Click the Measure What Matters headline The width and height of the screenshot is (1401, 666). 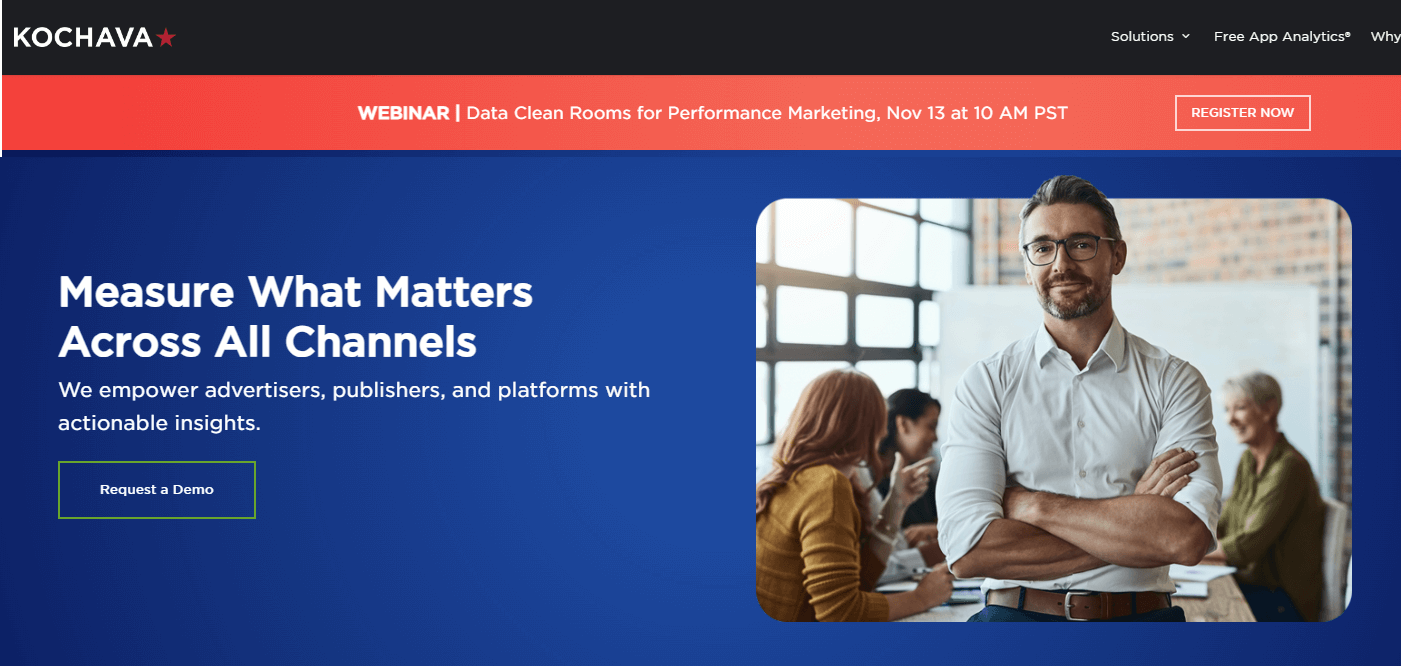click(x=295, y=317)
